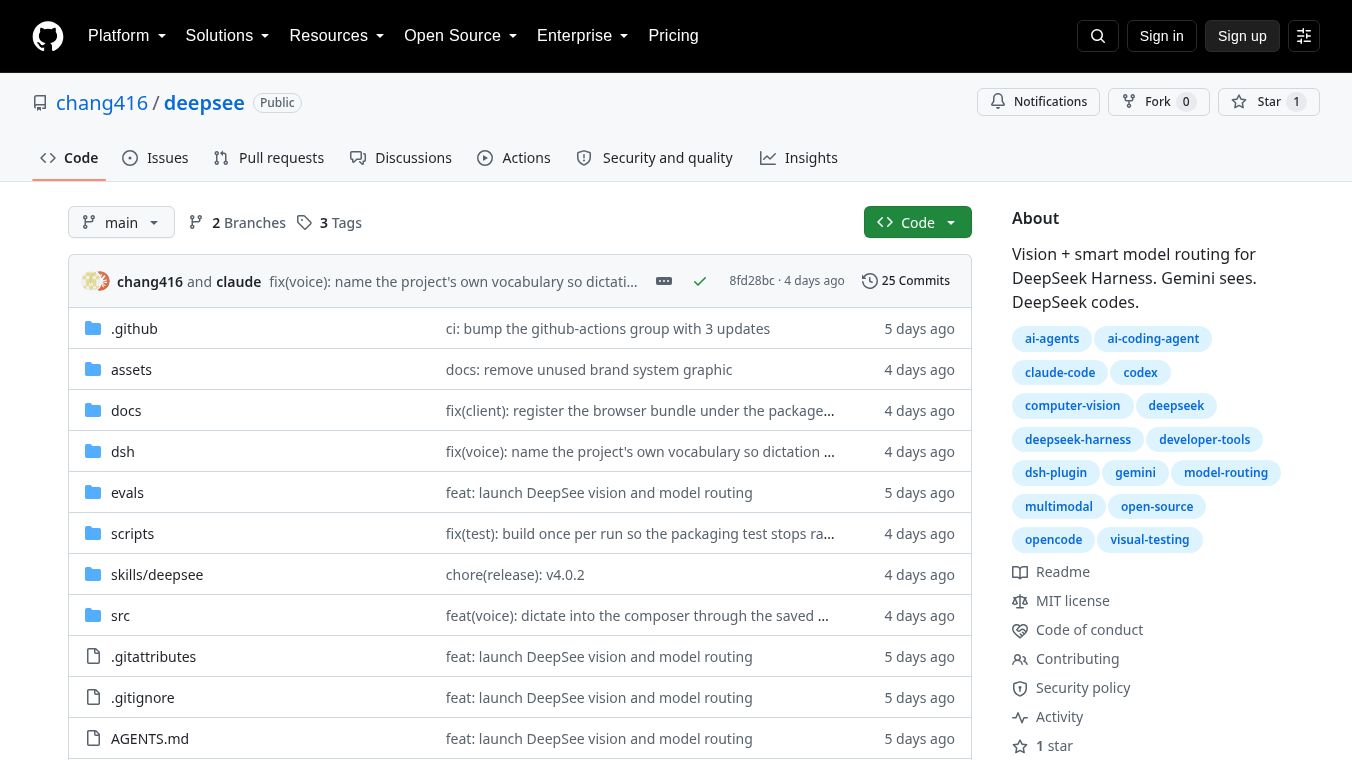Open the Enterprise dropdown menu

coord(583,36)
